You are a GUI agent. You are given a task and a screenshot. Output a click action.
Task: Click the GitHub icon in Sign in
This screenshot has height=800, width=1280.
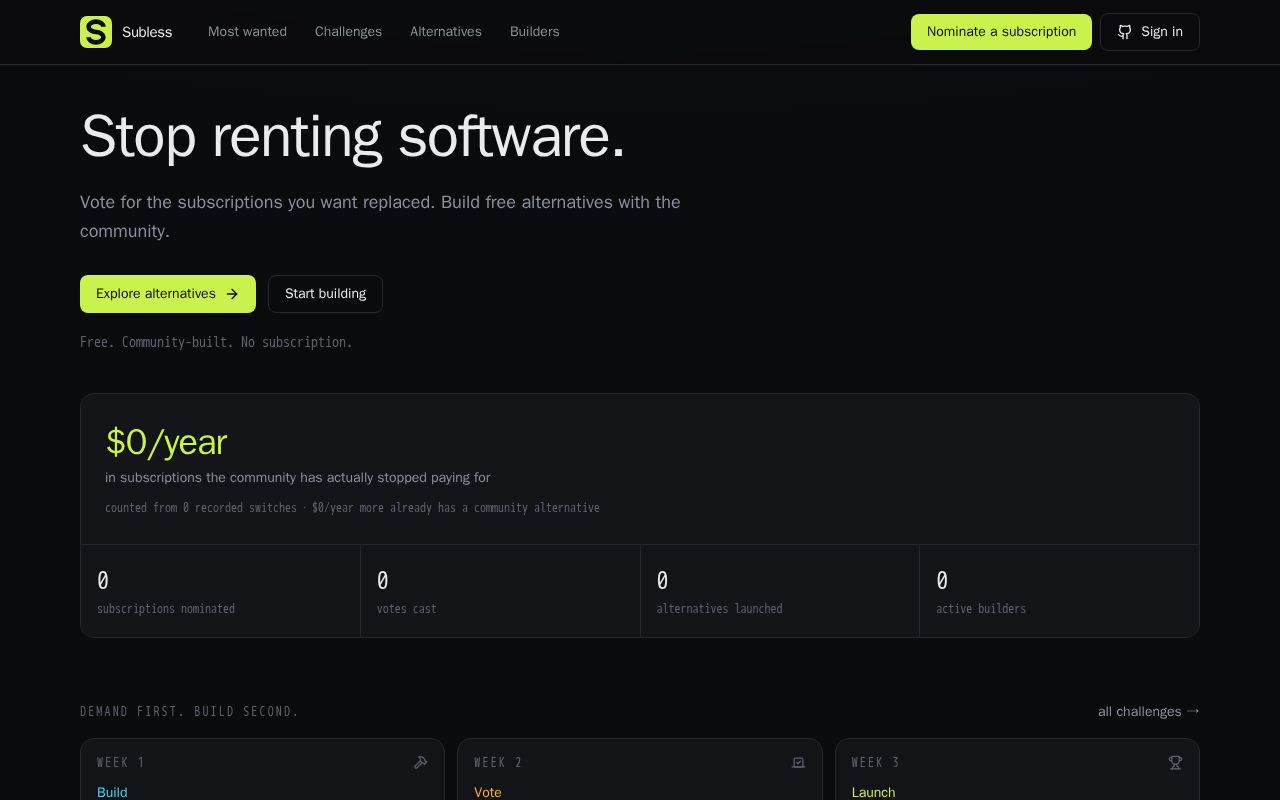tap(1125, 32)
